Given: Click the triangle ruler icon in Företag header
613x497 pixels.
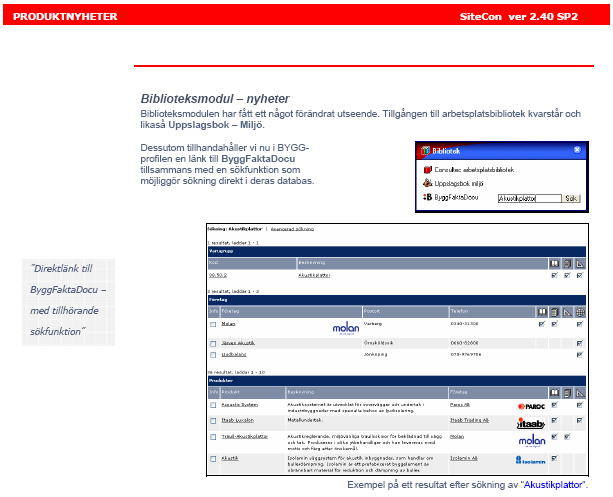Looking at the screenshot, I should 567,312.
